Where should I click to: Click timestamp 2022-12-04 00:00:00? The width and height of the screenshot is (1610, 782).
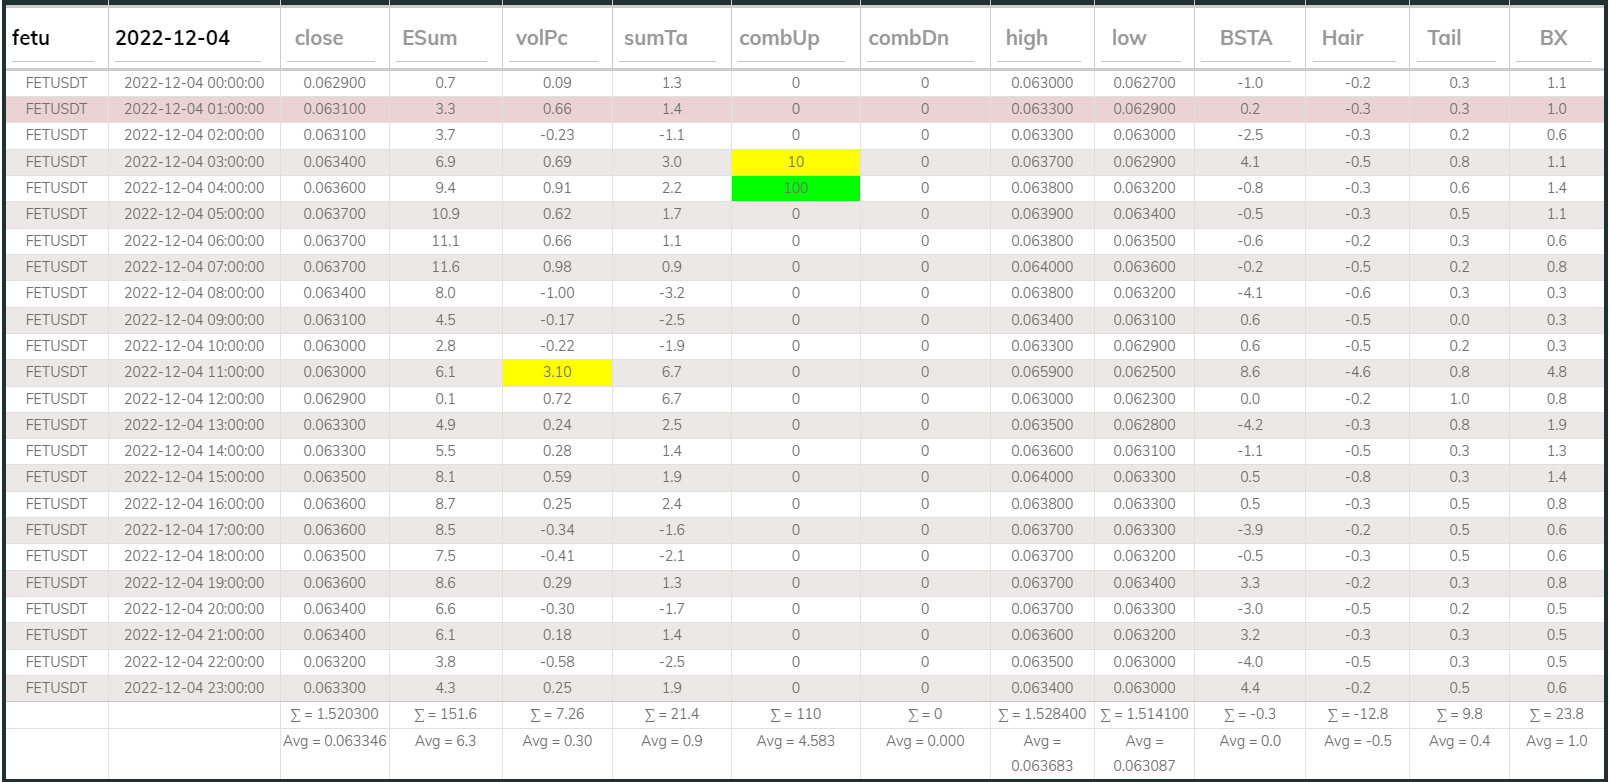194,83
